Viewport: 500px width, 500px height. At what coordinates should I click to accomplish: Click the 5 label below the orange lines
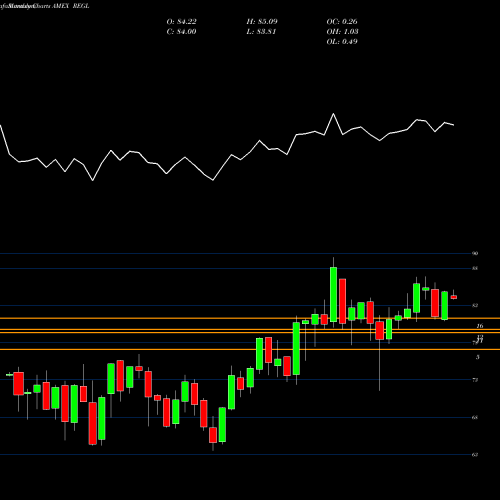(478, 357)
